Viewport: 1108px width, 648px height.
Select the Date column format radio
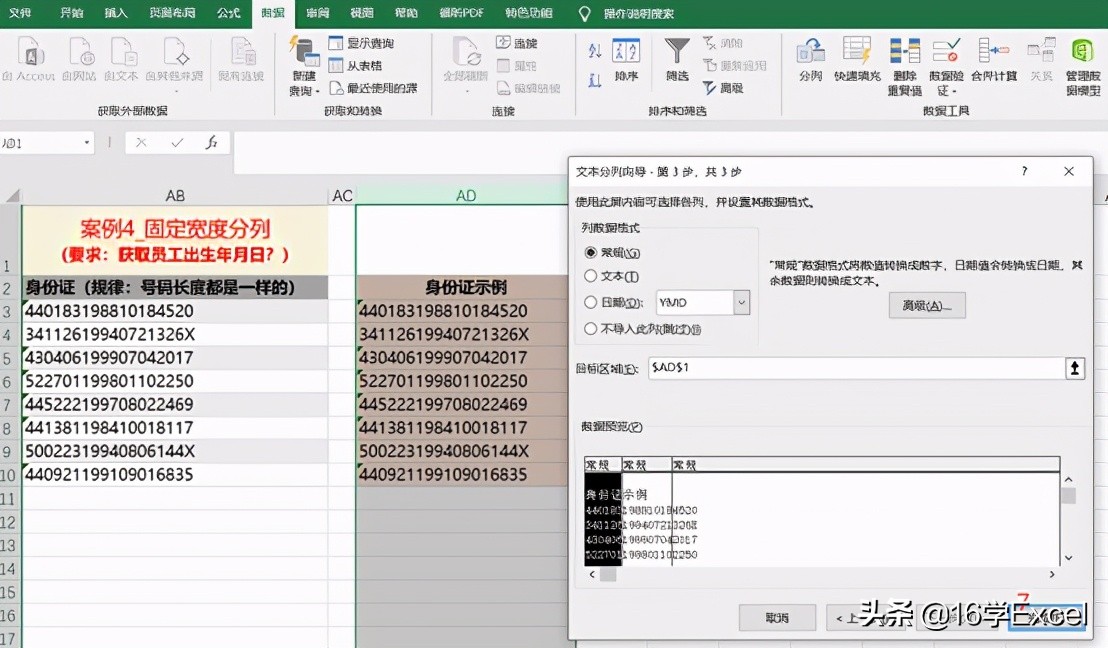pos(591,302)
